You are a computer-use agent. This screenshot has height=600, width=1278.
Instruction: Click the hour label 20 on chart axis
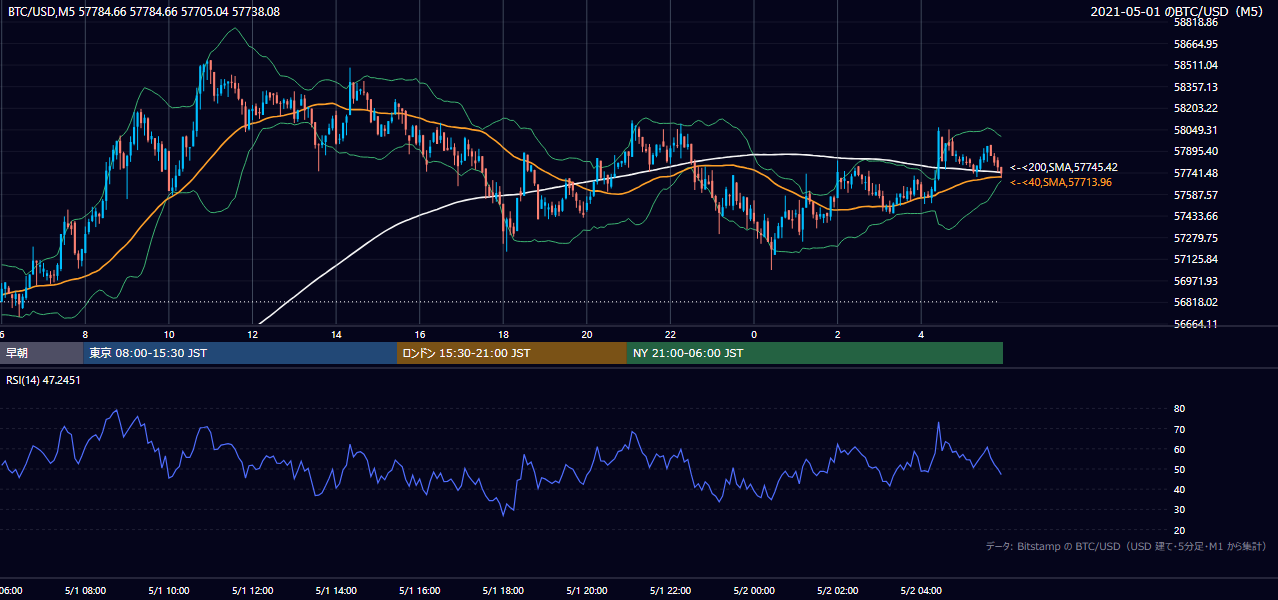[x=587, y=334]
